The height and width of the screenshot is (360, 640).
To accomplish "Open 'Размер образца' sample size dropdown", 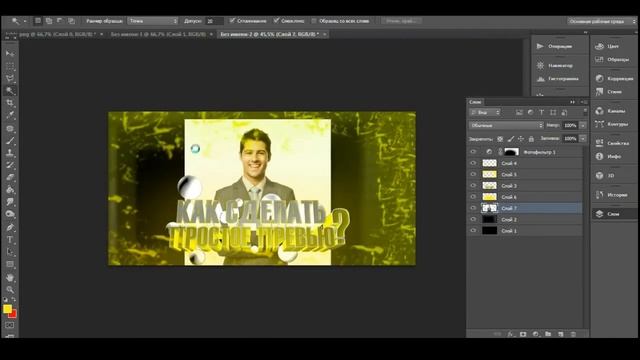I will 153,20.
